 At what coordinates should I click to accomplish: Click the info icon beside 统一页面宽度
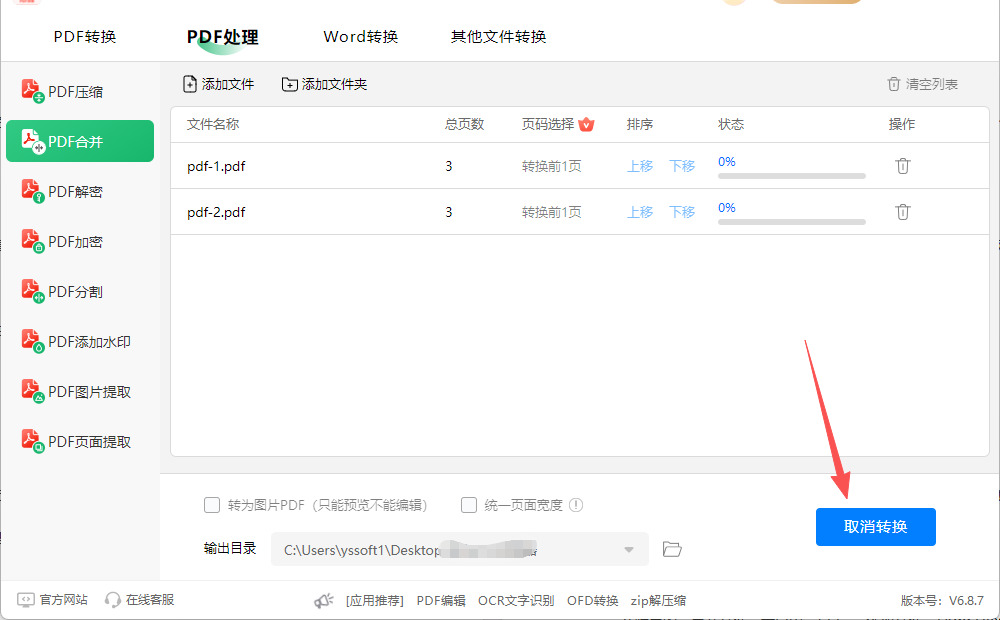(576, 505)
